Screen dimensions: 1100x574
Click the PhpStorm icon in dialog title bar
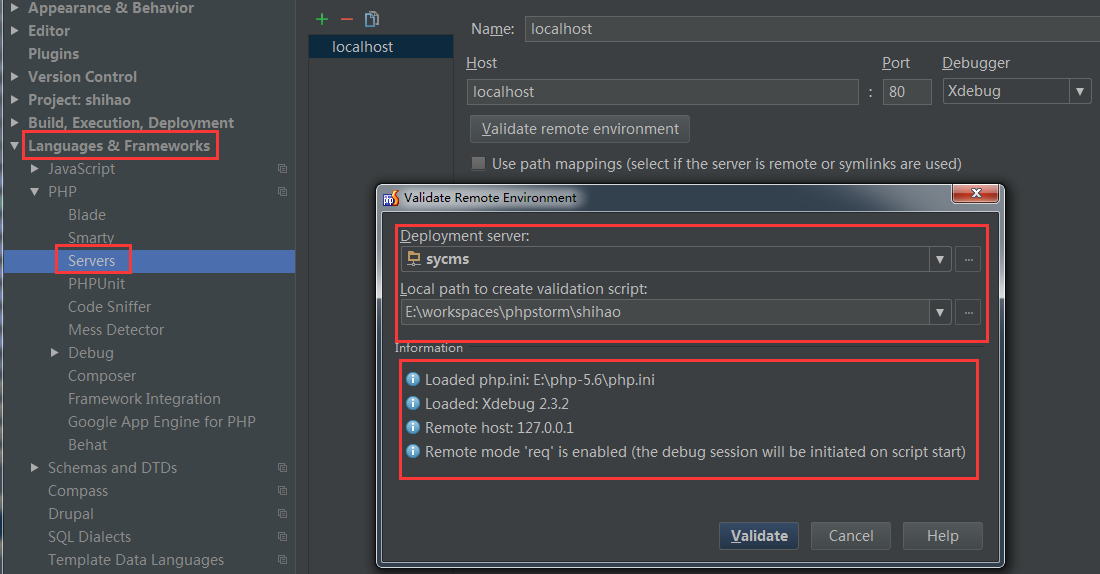pyautogui.click(x=391, y=198)
